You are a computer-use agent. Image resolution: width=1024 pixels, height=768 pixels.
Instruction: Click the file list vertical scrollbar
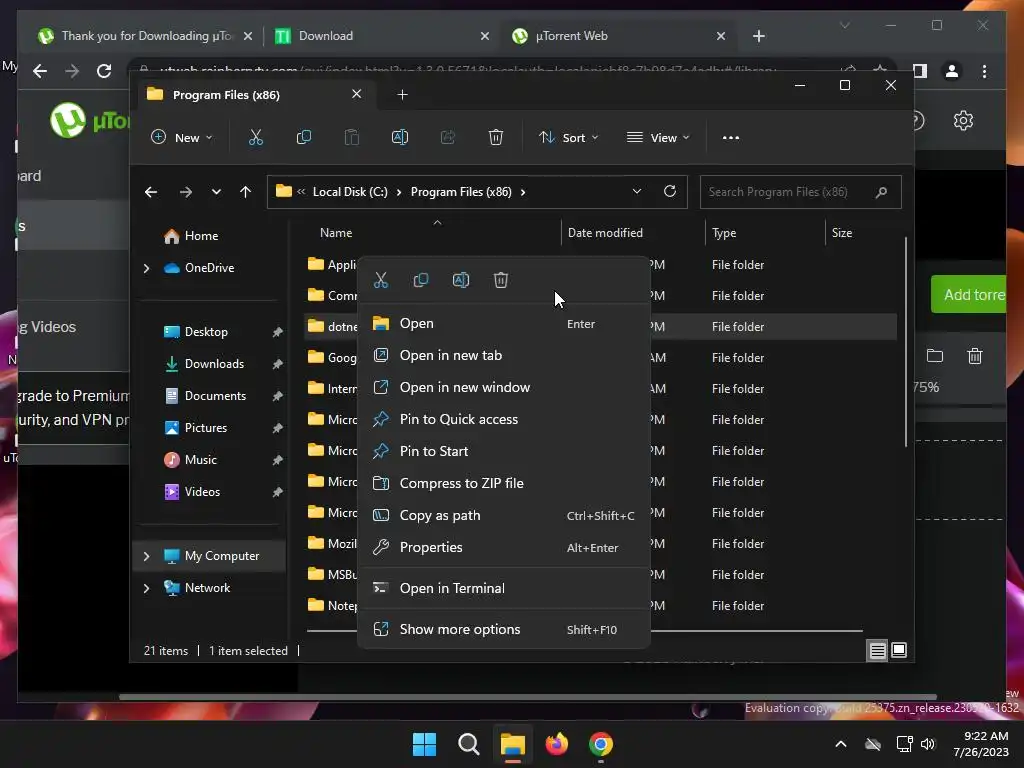[906, 342]
